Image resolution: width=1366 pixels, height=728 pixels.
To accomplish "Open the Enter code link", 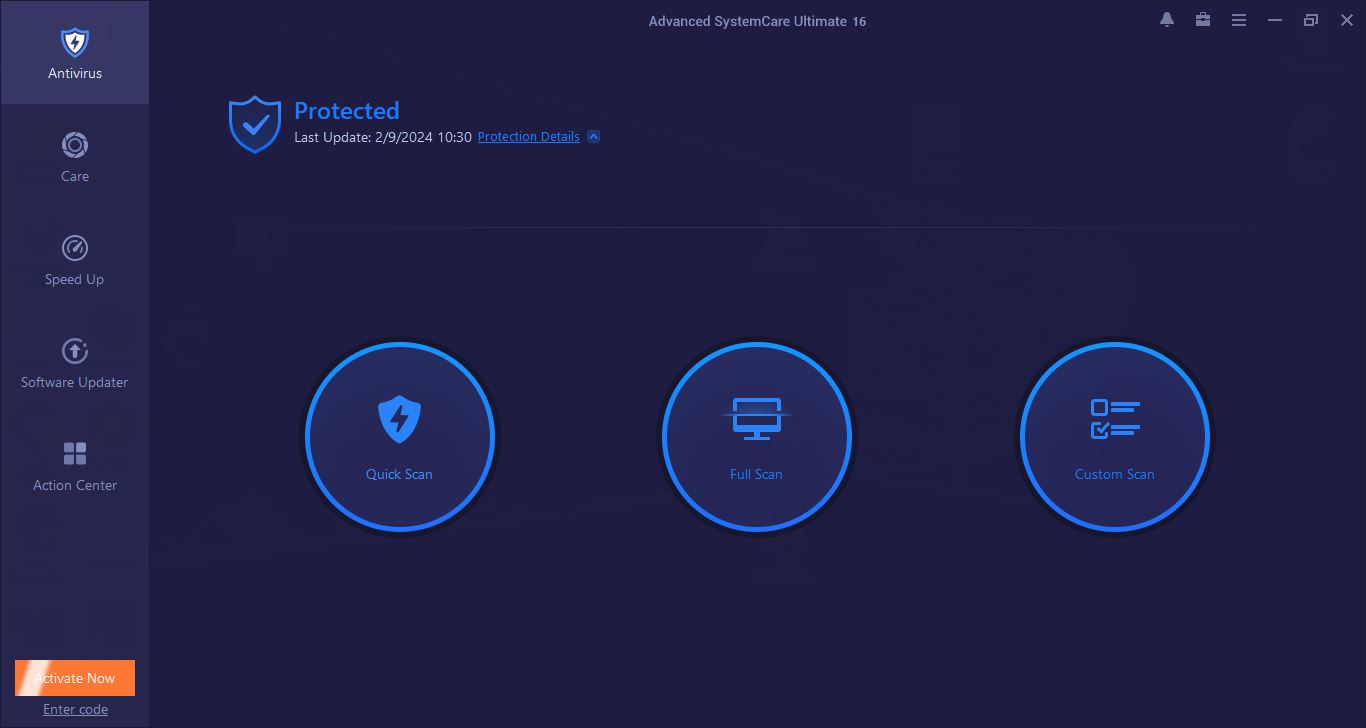I will click(75, 709).
